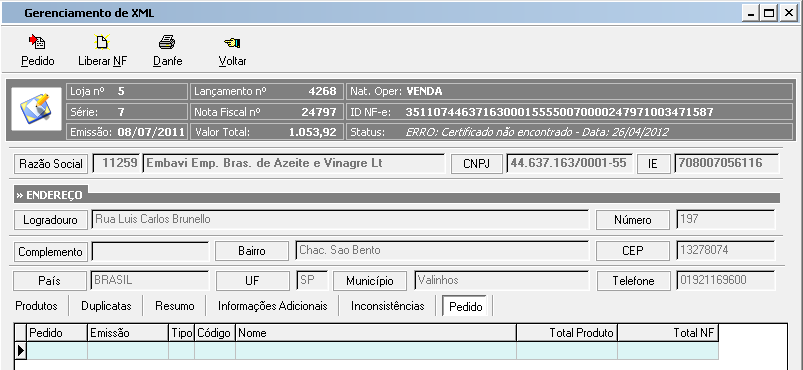Open Danfe printer icon

(167, 42)
